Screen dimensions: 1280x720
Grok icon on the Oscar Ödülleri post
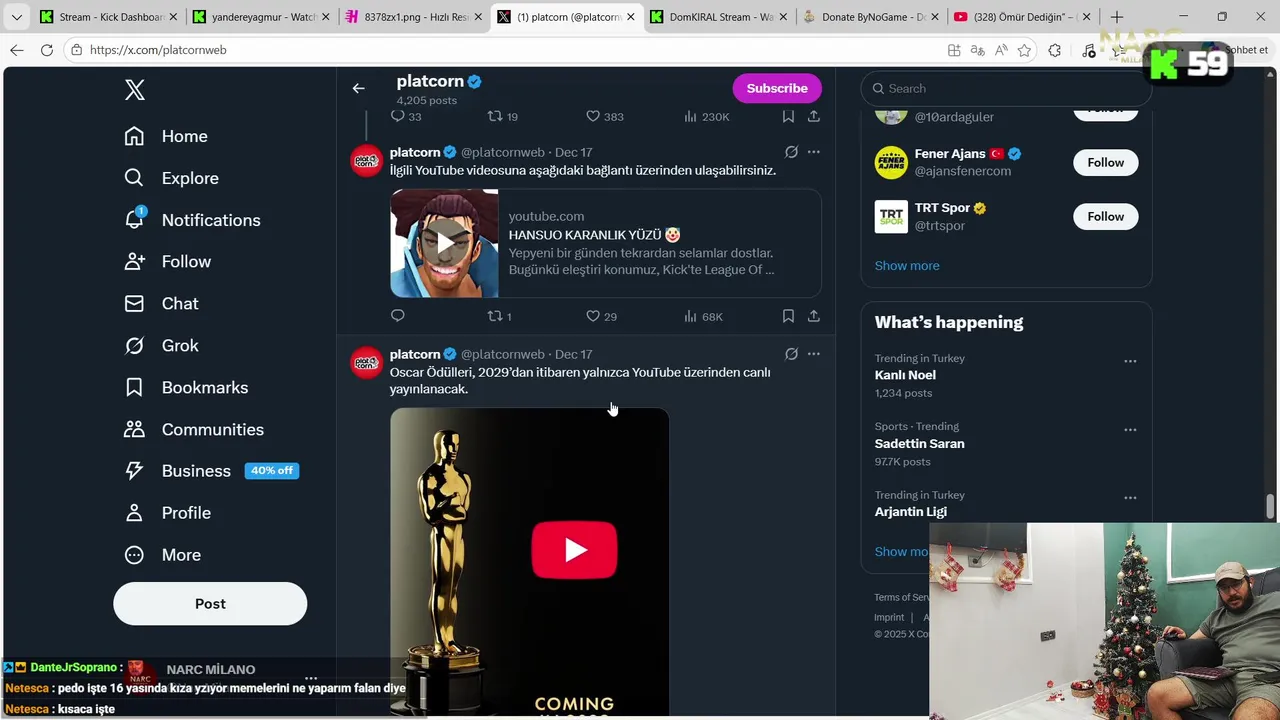pyautogui.click(x=791, y=354)
